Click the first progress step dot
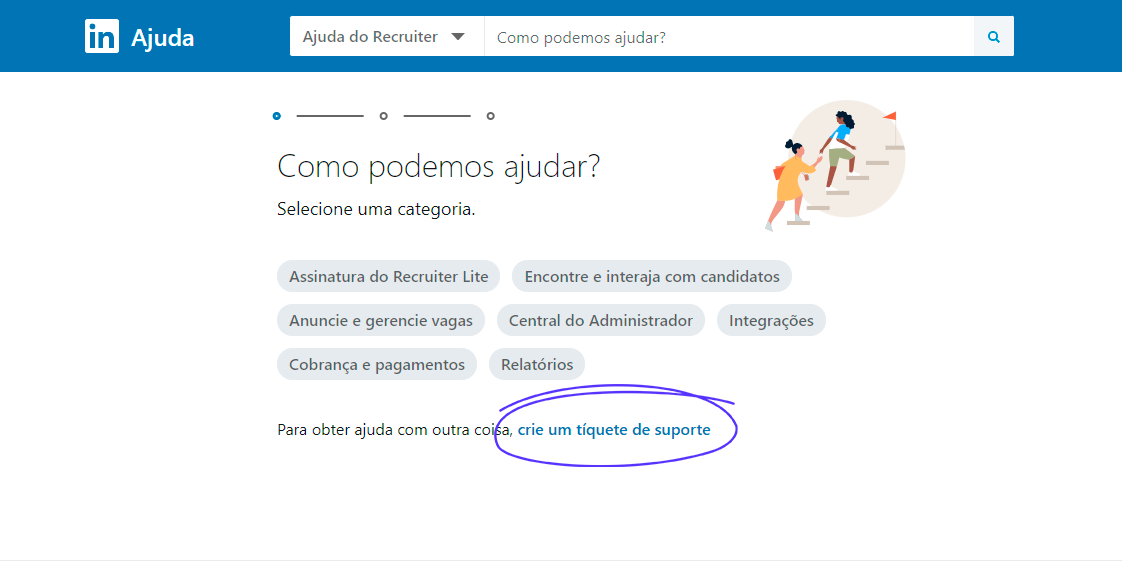This screenshot has width=1122, height=569. [x=277, y=116]
